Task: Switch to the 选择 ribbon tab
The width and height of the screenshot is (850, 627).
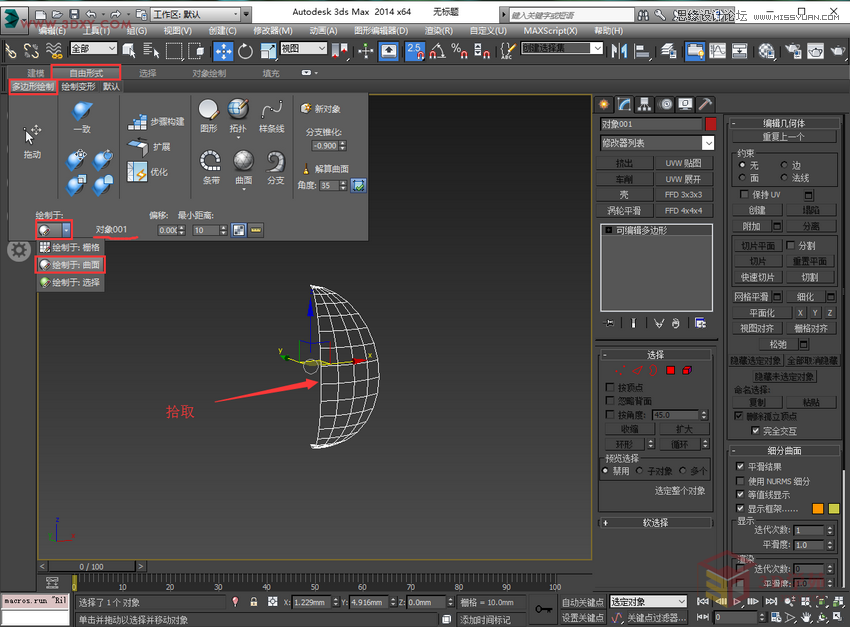Action: 150,72
